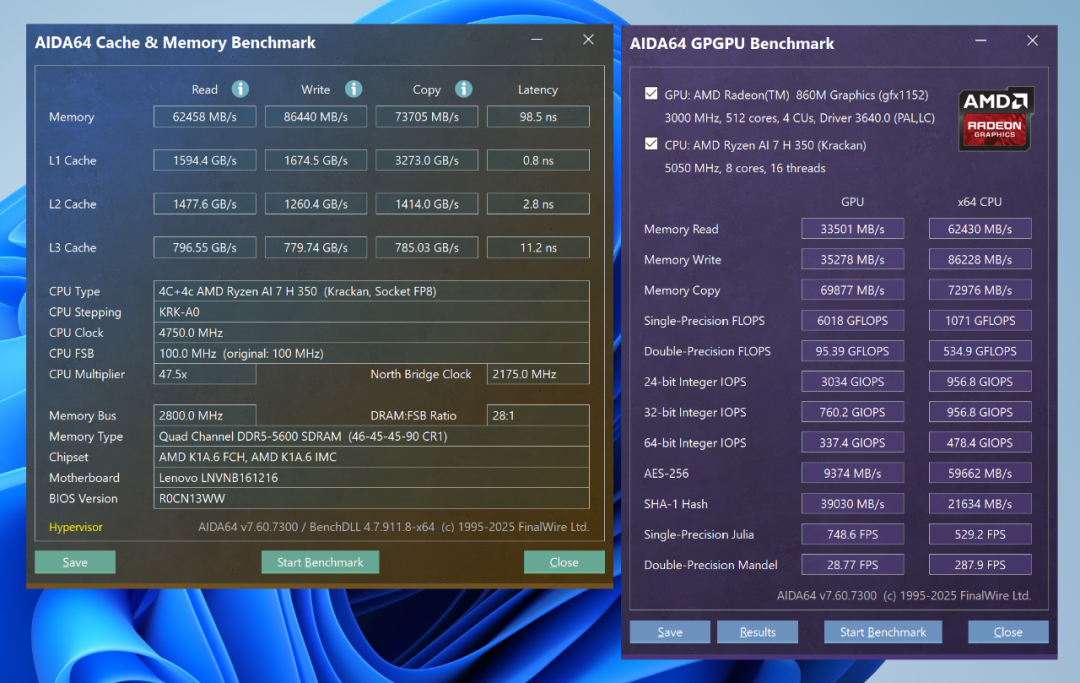Save the Cache & Memory Benchmark results
Image resolution: width=1080 pixels, height=683 pixels.
[75, 562]
